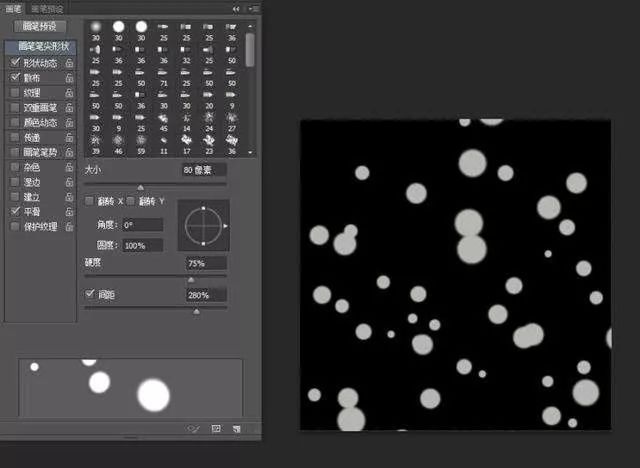This screenshot has height=468, width=640.
Task: Toggle lock icon for 传递
Action: coord(69,137)
